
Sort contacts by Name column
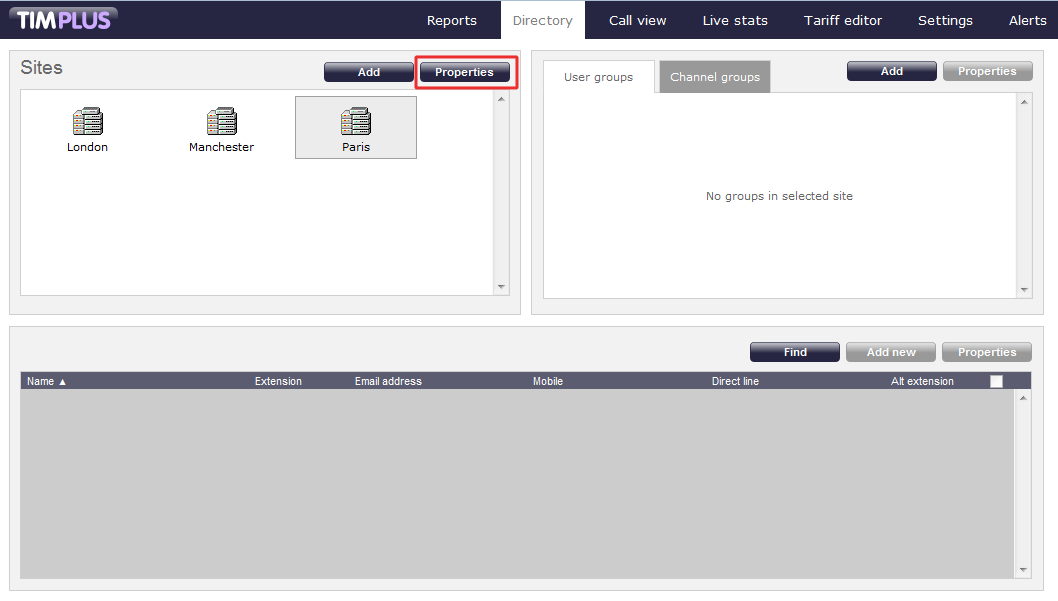click(46, 381)
